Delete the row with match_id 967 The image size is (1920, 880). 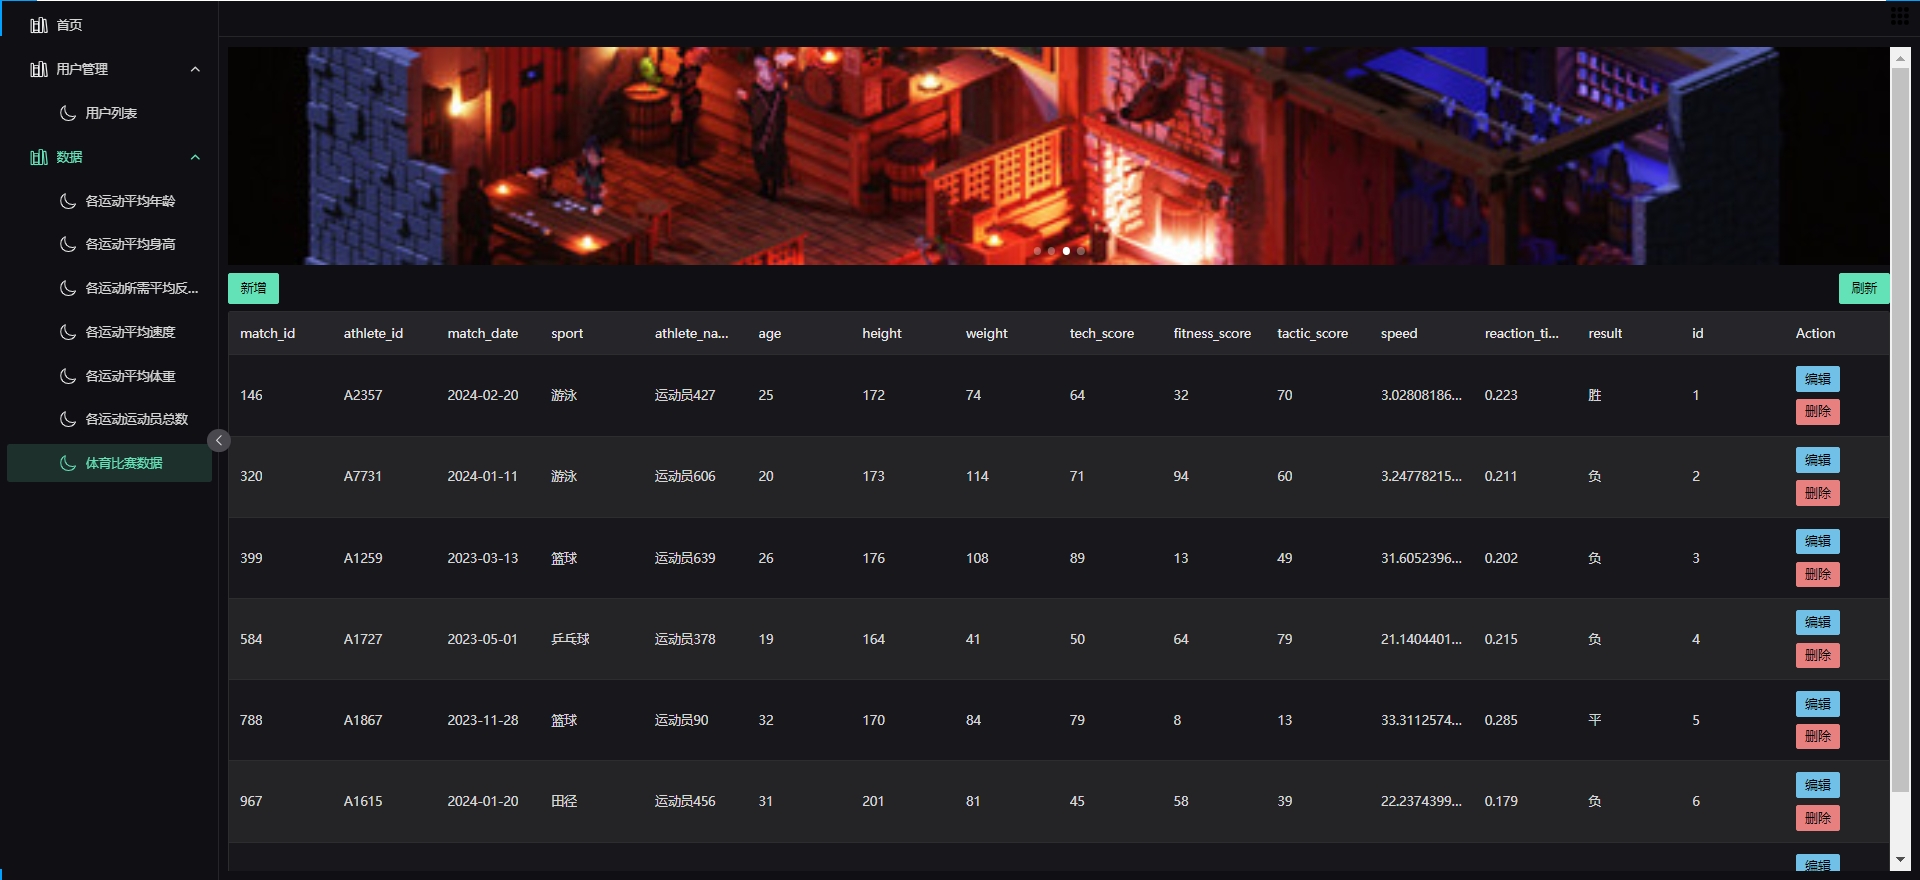pyautogui.click(x=1818, y=818)
